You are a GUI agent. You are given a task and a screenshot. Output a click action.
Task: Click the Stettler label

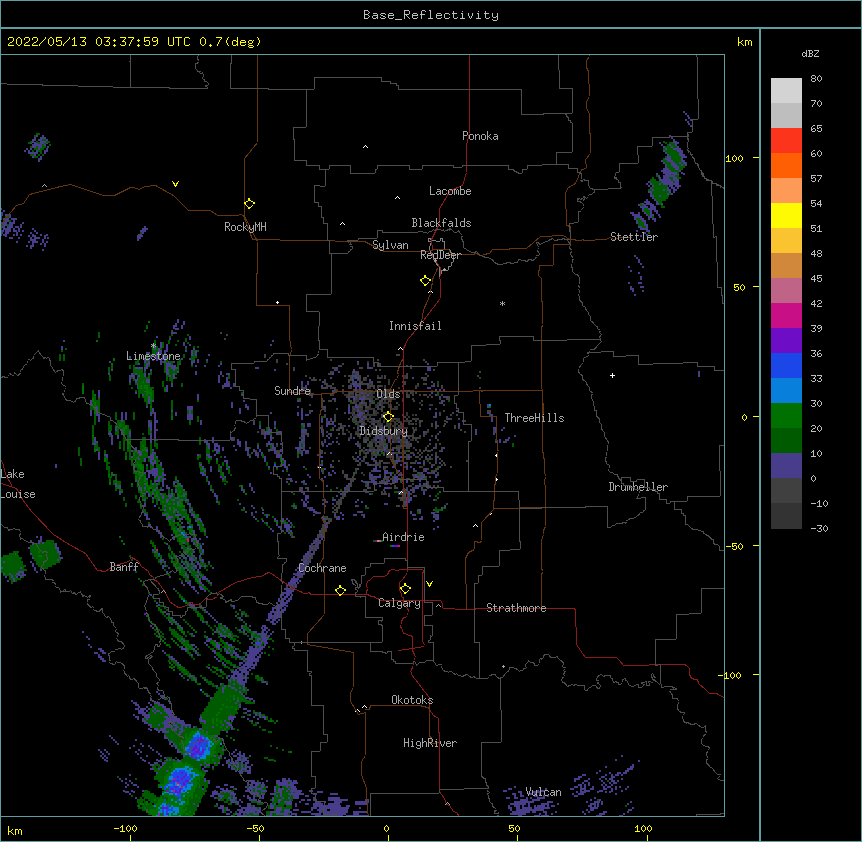point(633,237)
